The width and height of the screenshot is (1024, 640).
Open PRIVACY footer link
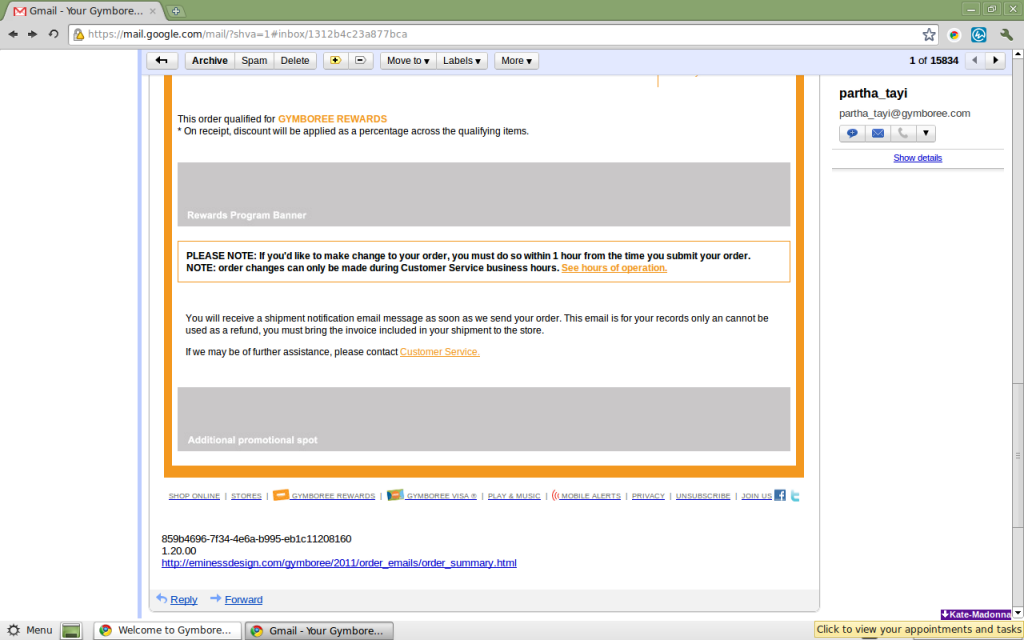(x=648, y=496)
